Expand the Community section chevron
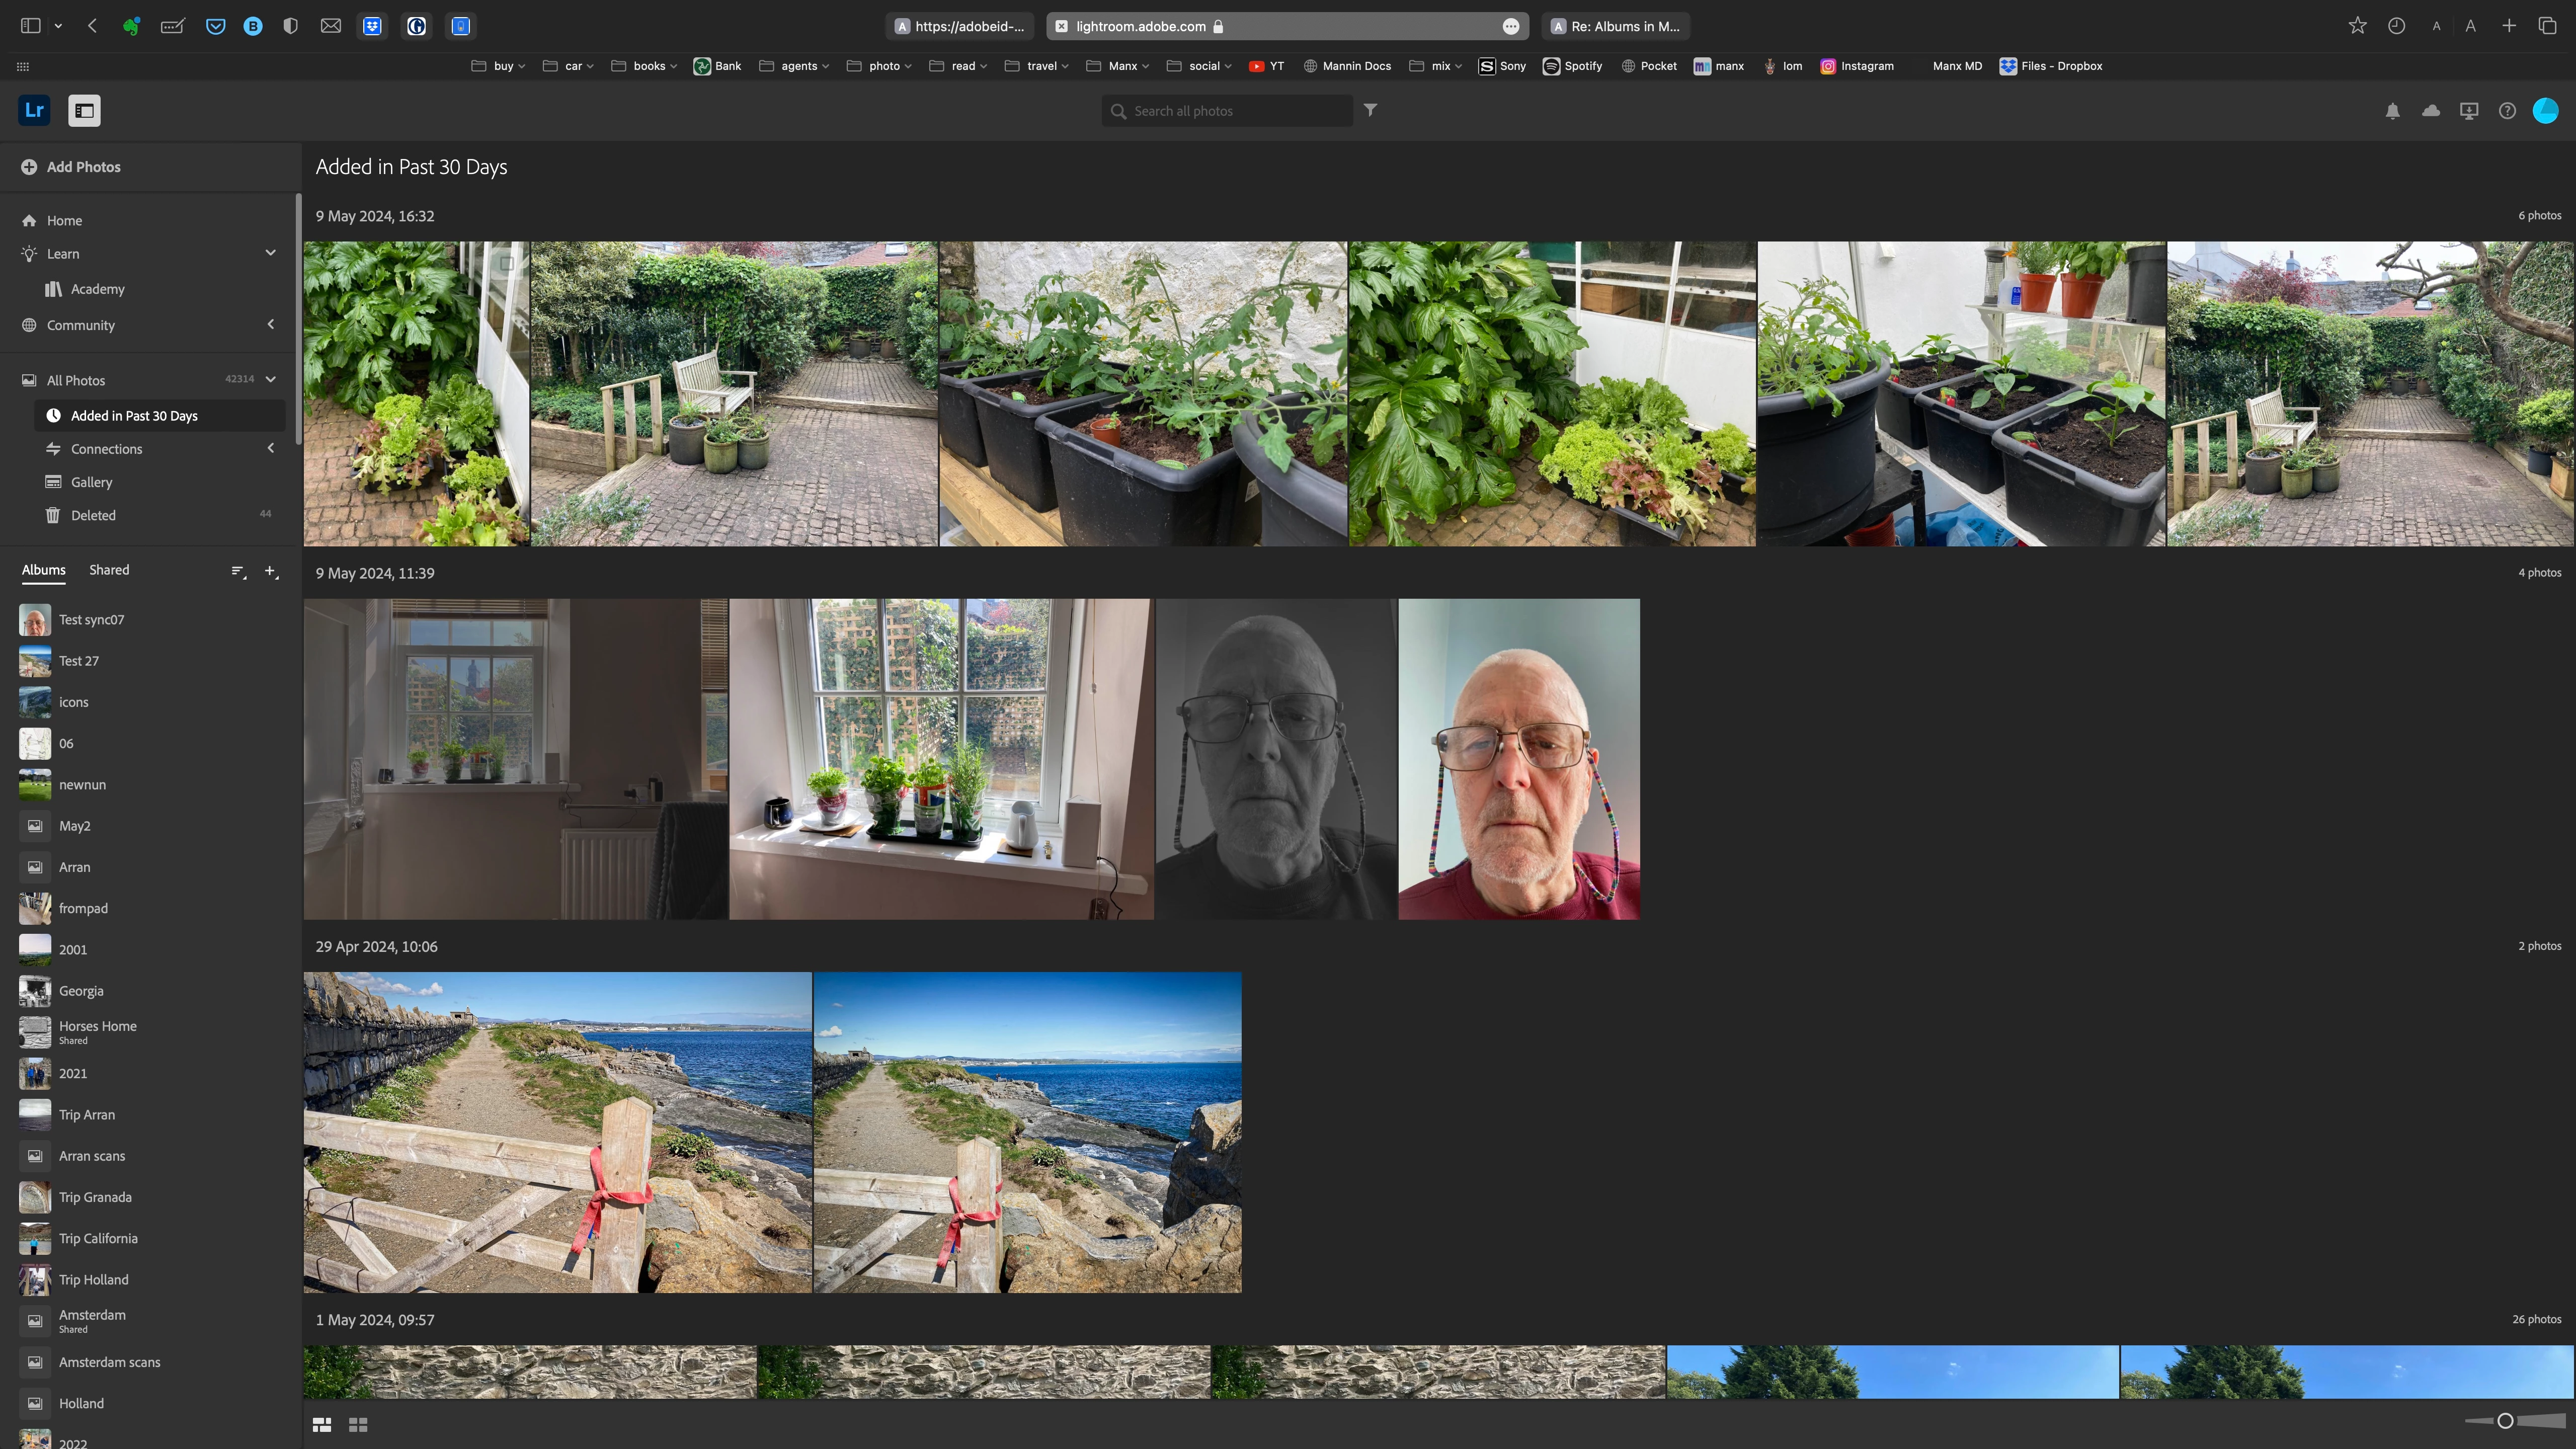 click(270, 324)
